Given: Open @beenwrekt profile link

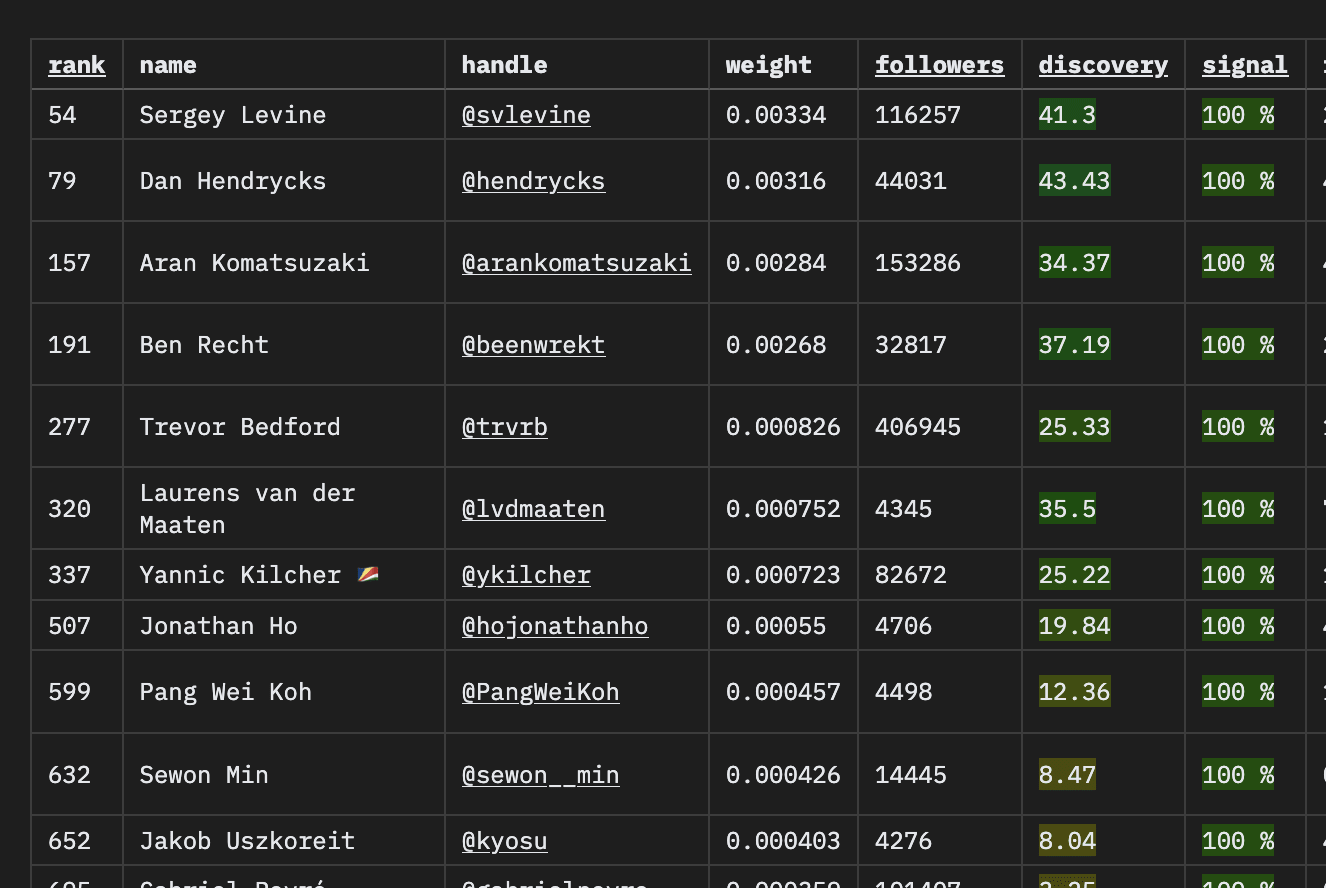Looking at the screenshot, I should [533, 345].
